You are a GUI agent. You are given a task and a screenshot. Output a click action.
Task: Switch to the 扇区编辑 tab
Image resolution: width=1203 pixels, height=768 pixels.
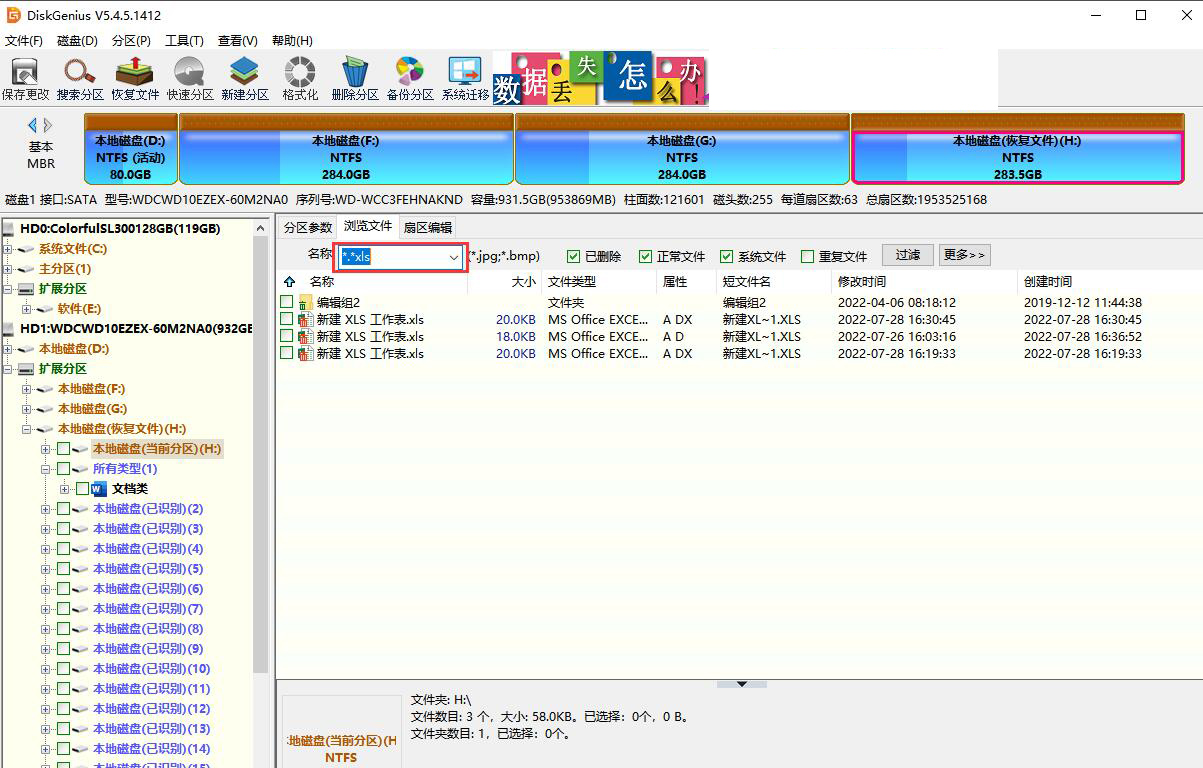pyautogui.click(x=428, y=227)
